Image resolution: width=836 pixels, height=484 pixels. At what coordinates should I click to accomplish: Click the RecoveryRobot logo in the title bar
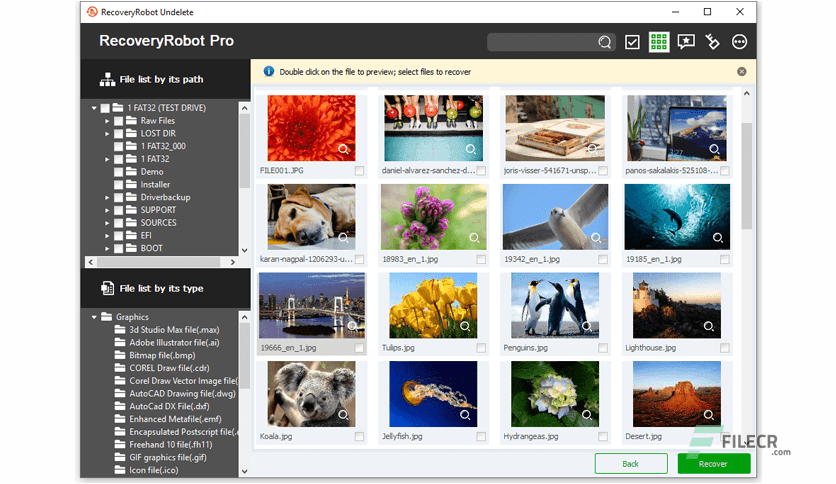point(92,12)
